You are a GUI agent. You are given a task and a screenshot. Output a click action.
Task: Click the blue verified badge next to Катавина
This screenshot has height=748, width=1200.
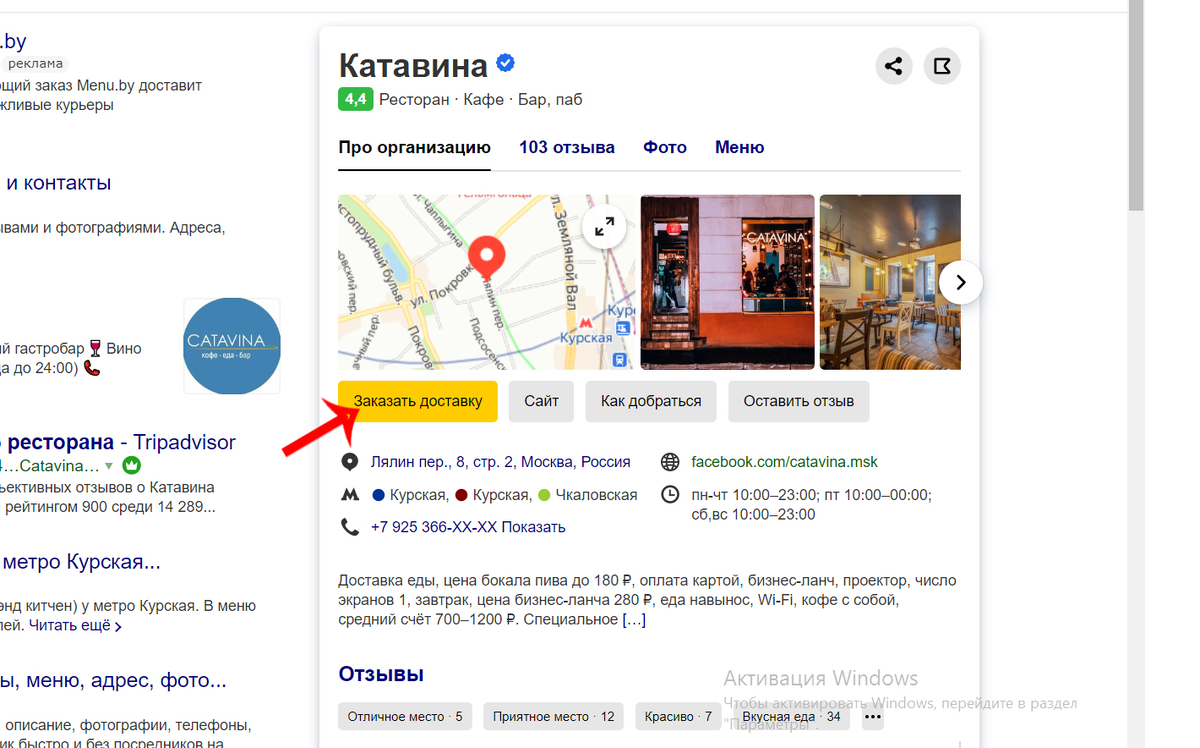[506, 64]
